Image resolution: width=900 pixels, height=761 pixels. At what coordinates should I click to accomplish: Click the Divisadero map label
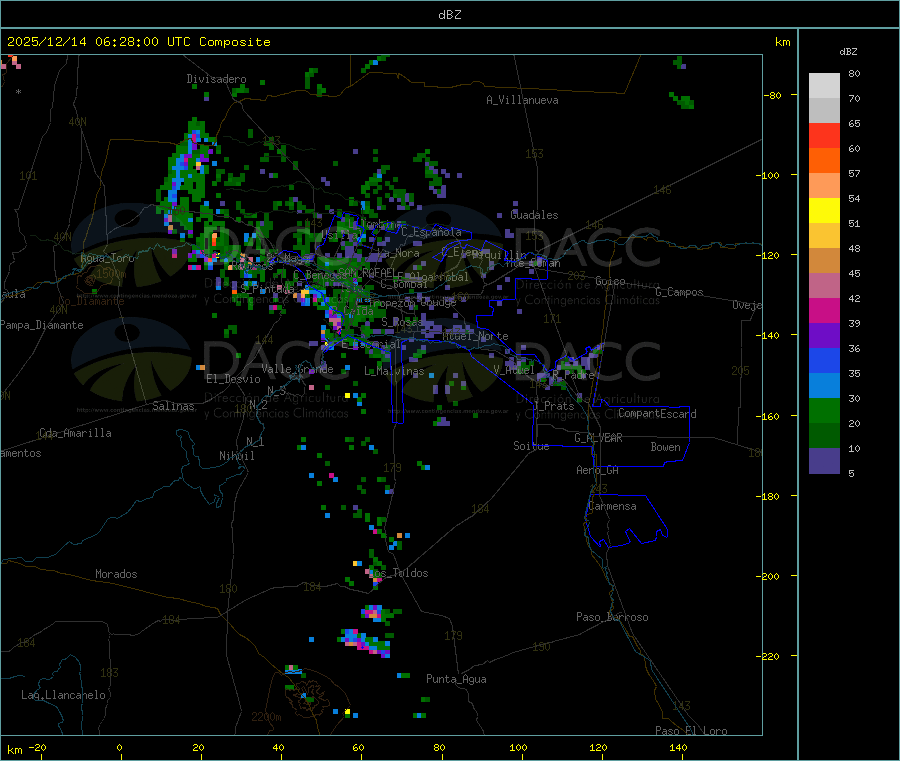(x=216, y=79)
